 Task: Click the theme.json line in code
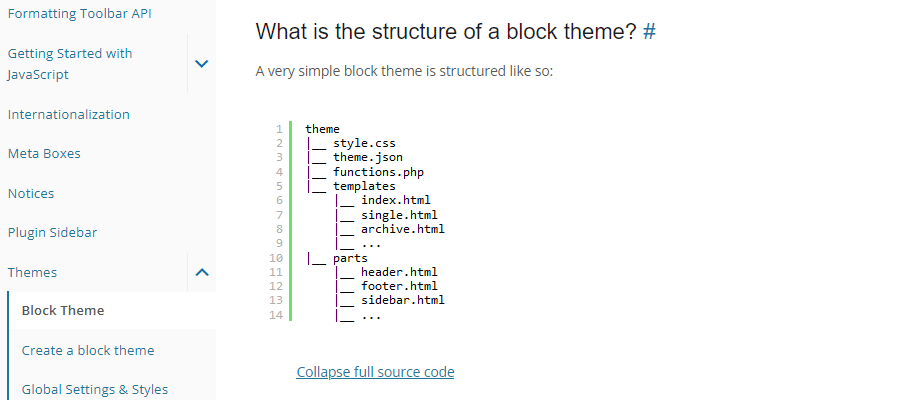tap(368, 157)
